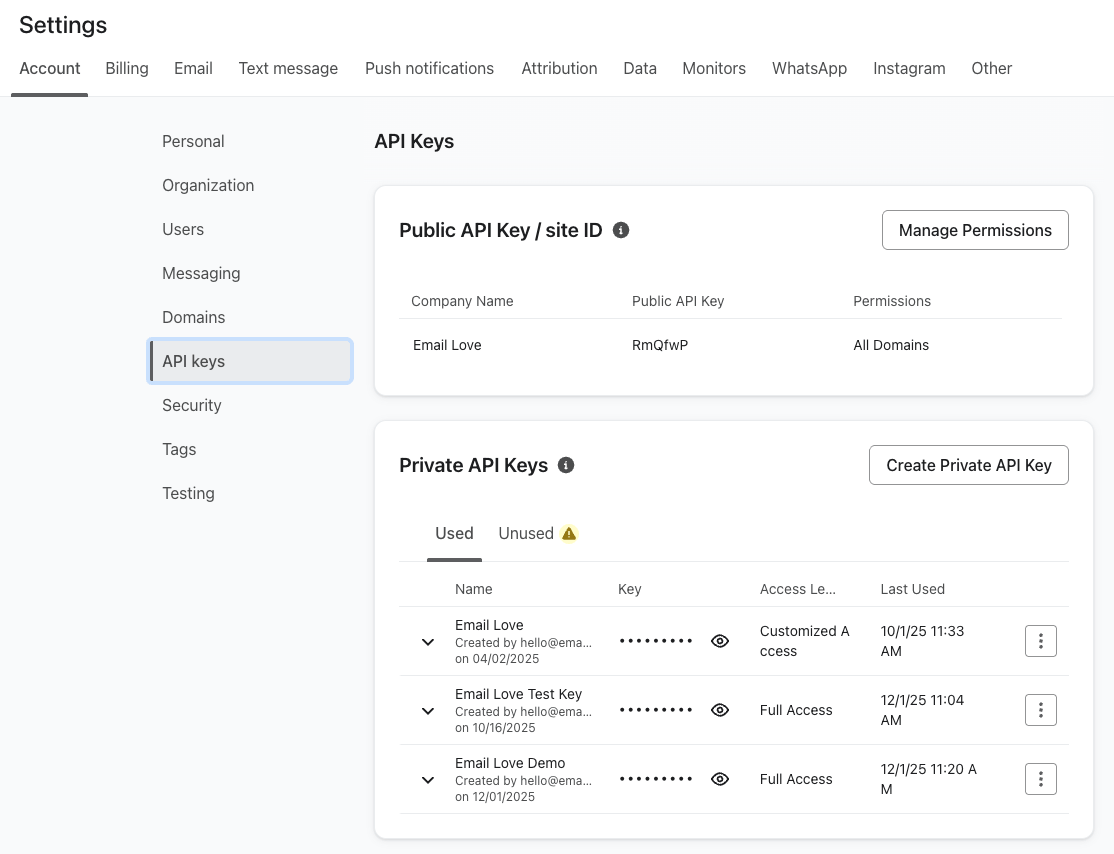Reveal the Email Love Test Key value

pos(720,710)
